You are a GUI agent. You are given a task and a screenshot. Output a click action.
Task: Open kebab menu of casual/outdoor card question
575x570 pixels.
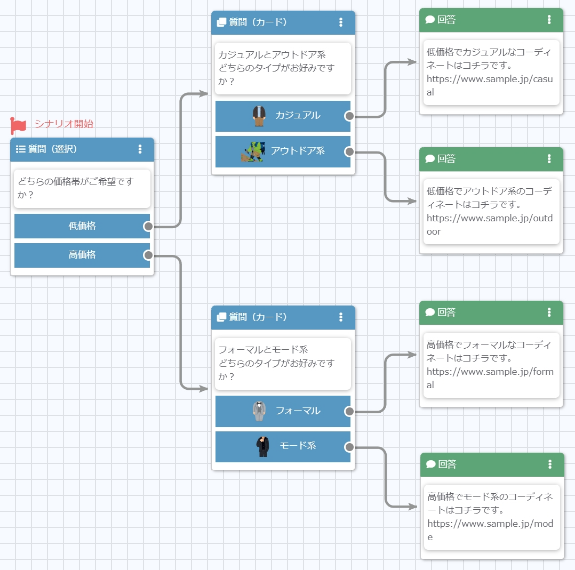tap(341, 22)
